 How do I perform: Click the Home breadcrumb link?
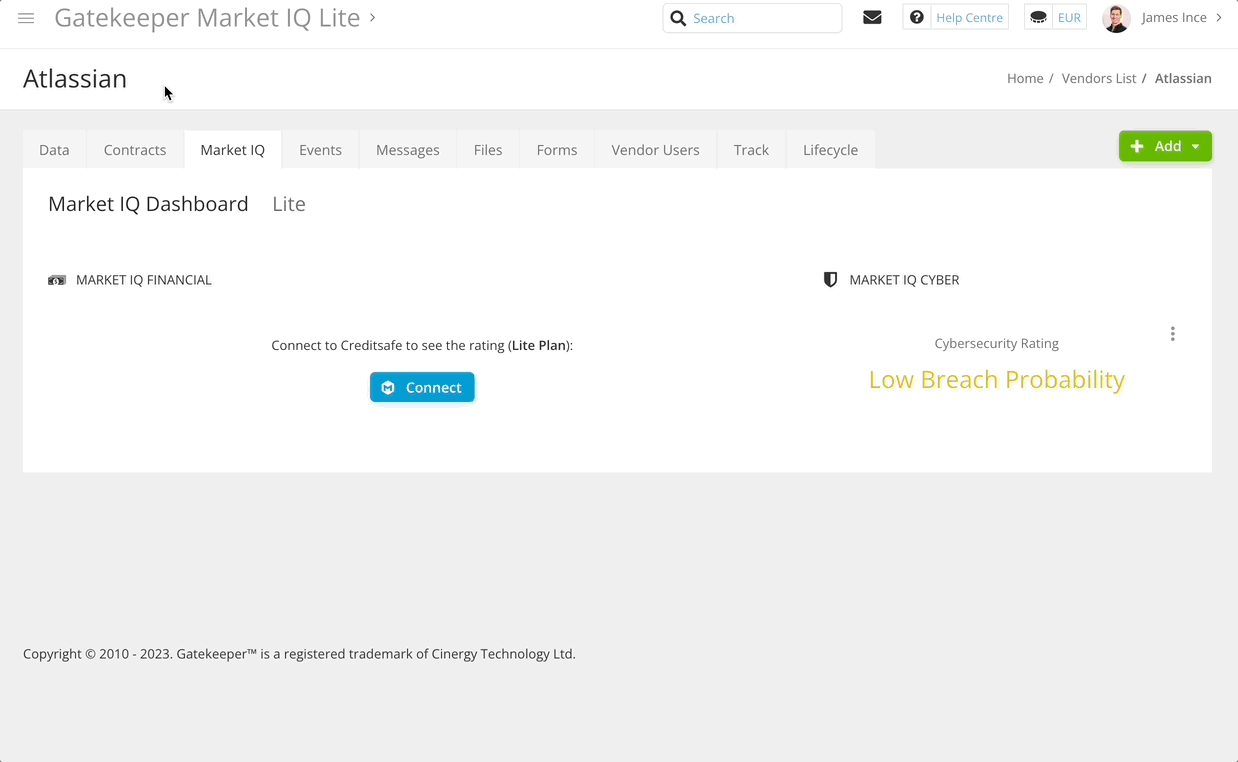pyautogui.click(x=1024, y=78)
